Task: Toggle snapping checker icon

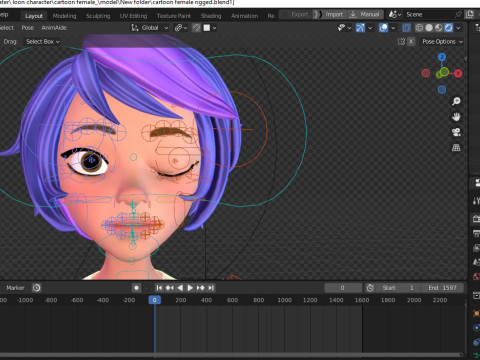Action: click(x=196, y=28)
